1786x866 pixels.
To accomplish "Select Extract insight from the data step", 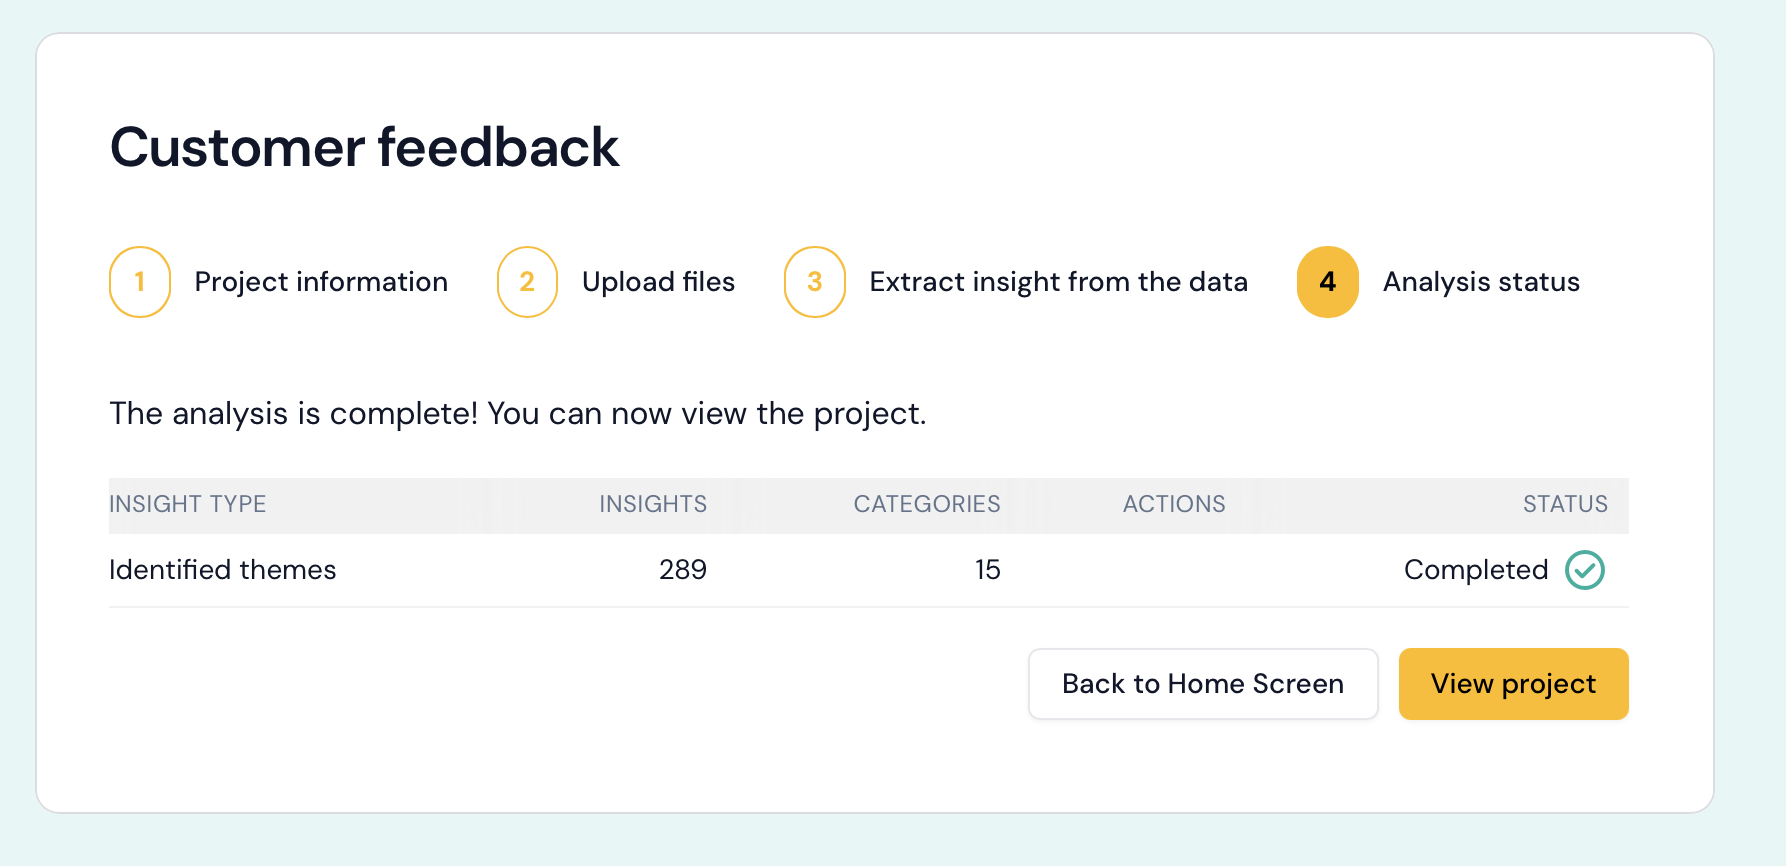I will [1058, 282].
